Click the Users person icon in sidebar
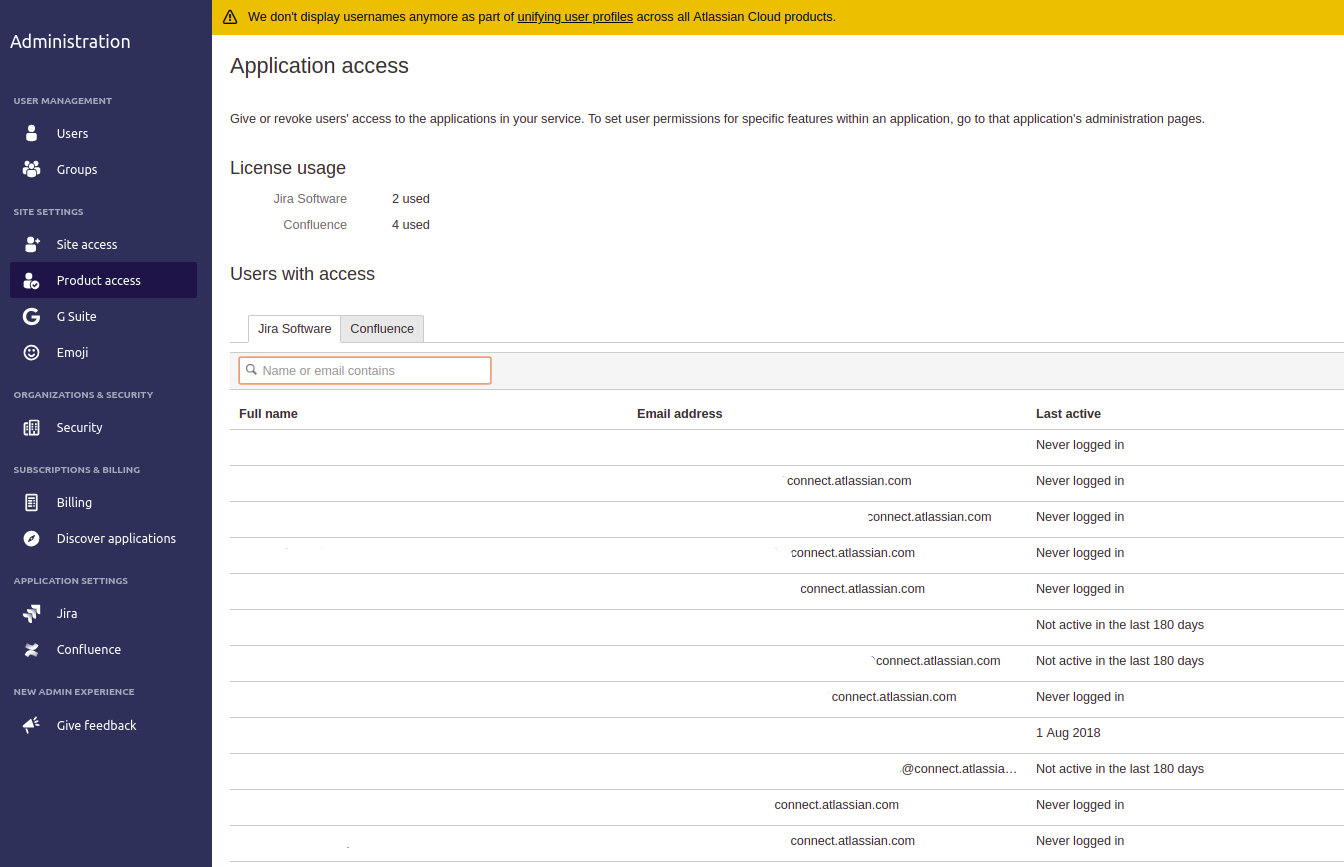 pos(32,133)
